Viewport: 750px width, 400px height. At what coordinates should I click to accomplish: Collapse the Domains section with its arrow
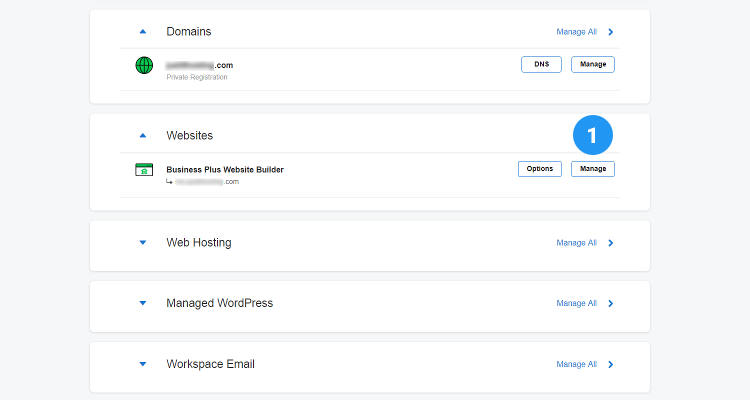click(x=143, y=32)
